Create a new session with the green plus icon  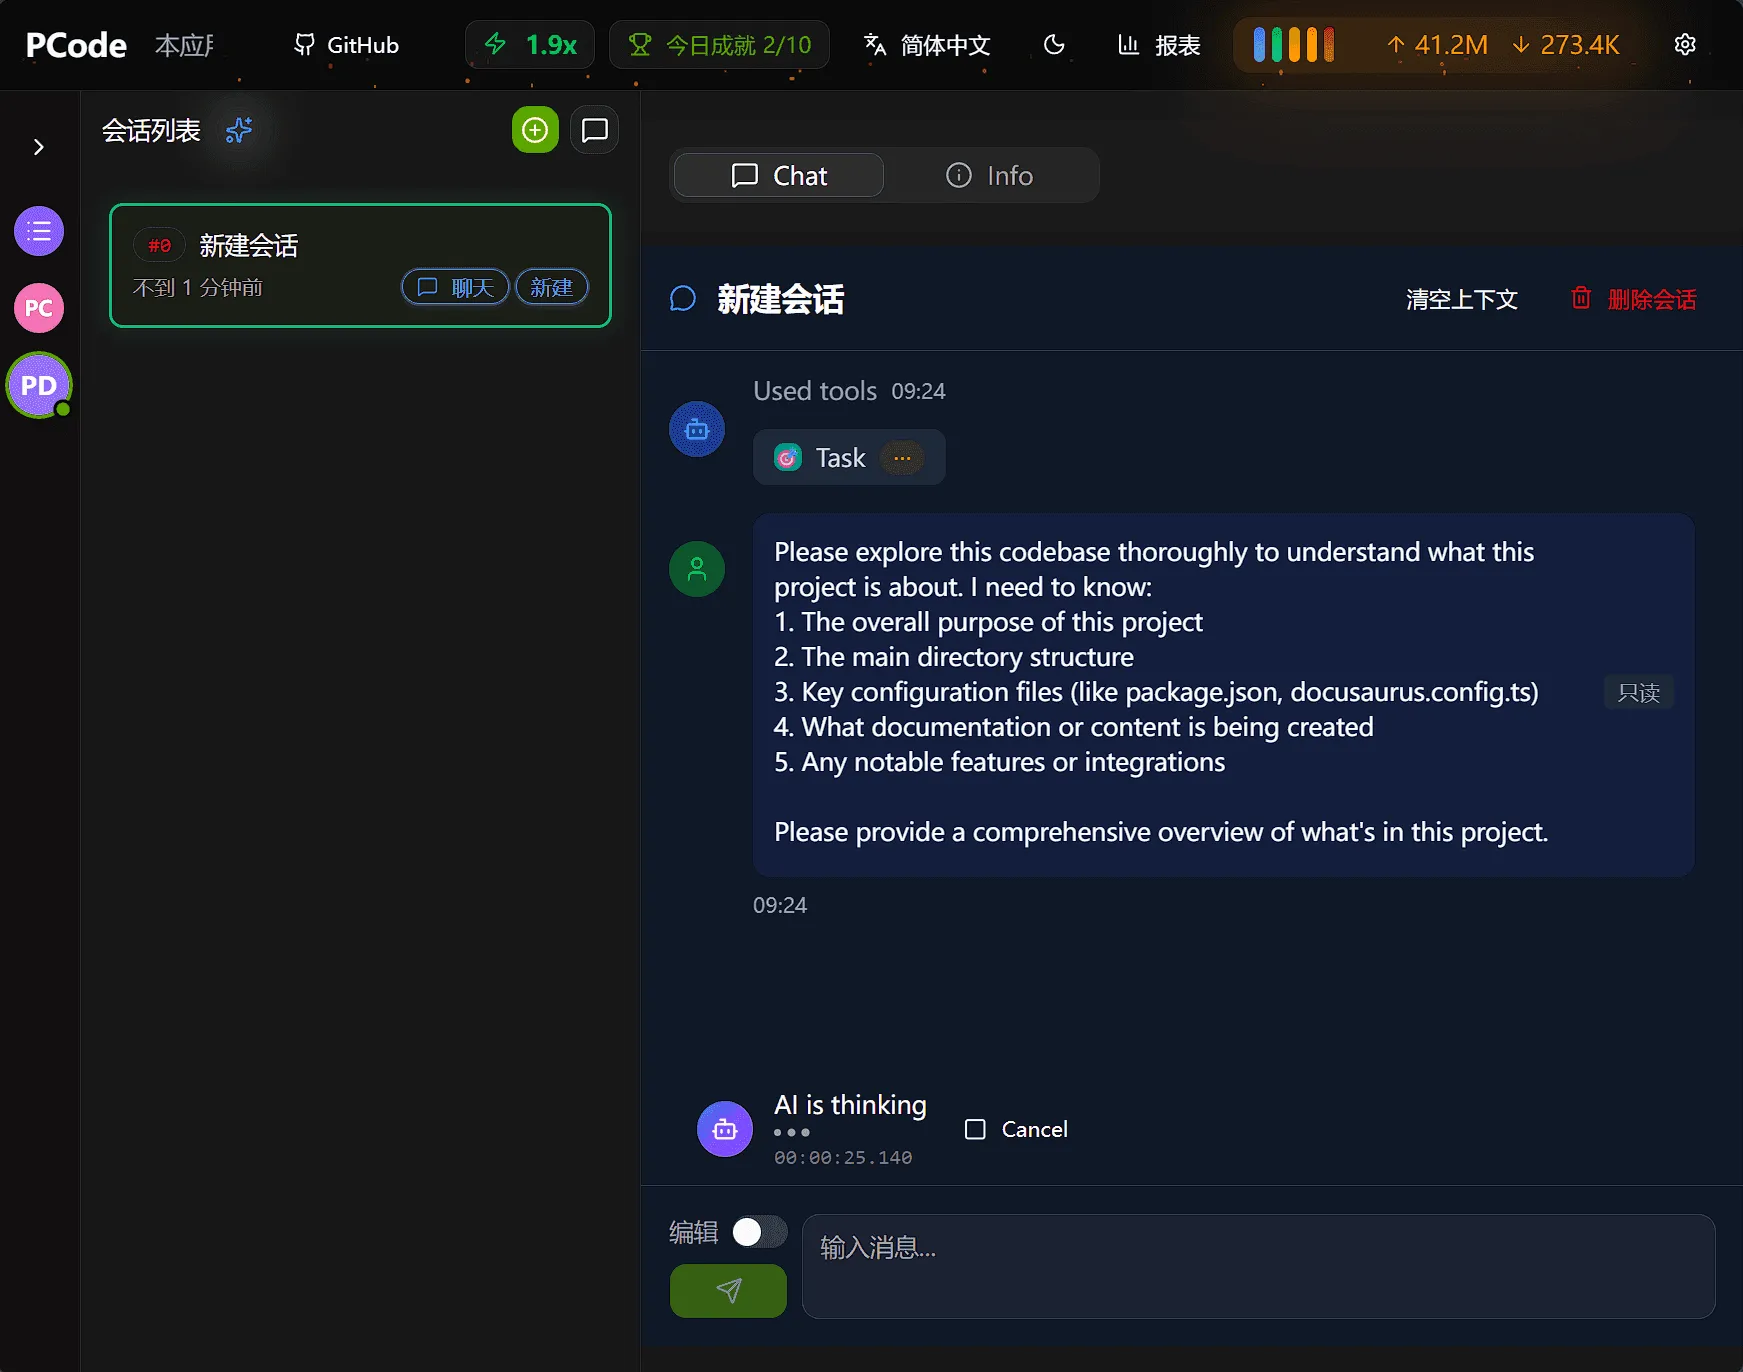tap(535, 130)
